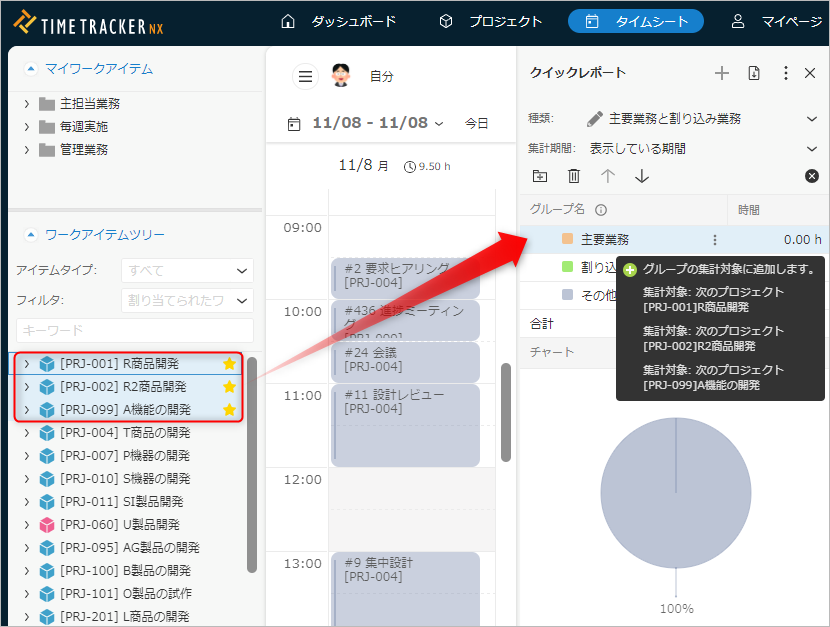Open the プロジェクト tab

[491, 21]
